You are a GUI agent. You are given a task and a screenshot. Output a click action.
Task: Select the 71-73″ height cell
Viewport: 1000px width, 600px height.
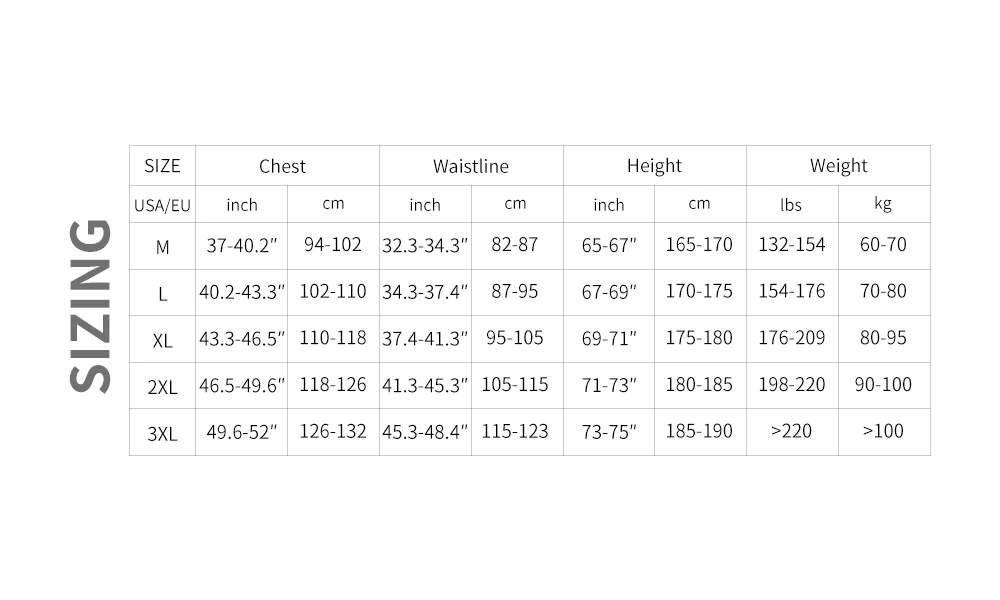(609, 385)
